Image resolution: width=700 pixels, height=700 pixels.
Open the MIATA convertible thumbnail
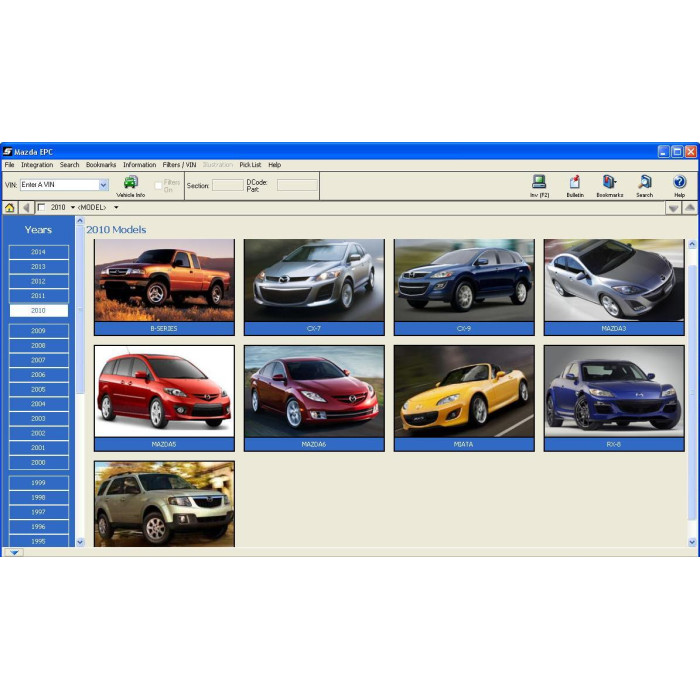coord(464,398)
